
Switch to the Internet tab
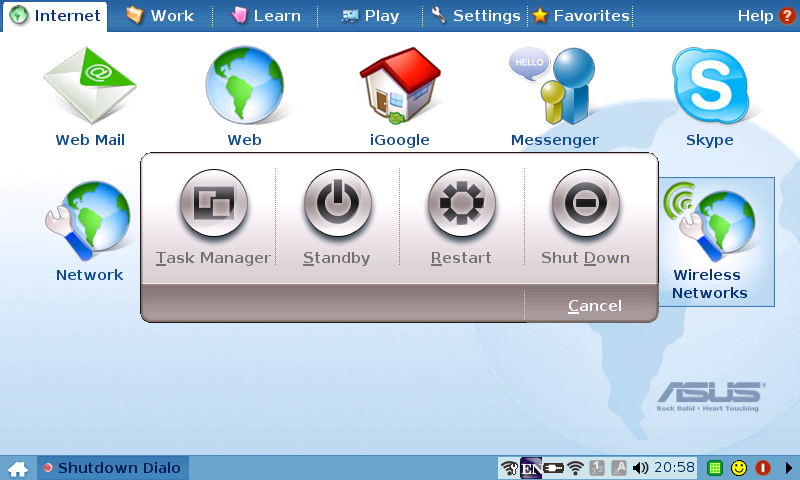click(x=55, y=16)
